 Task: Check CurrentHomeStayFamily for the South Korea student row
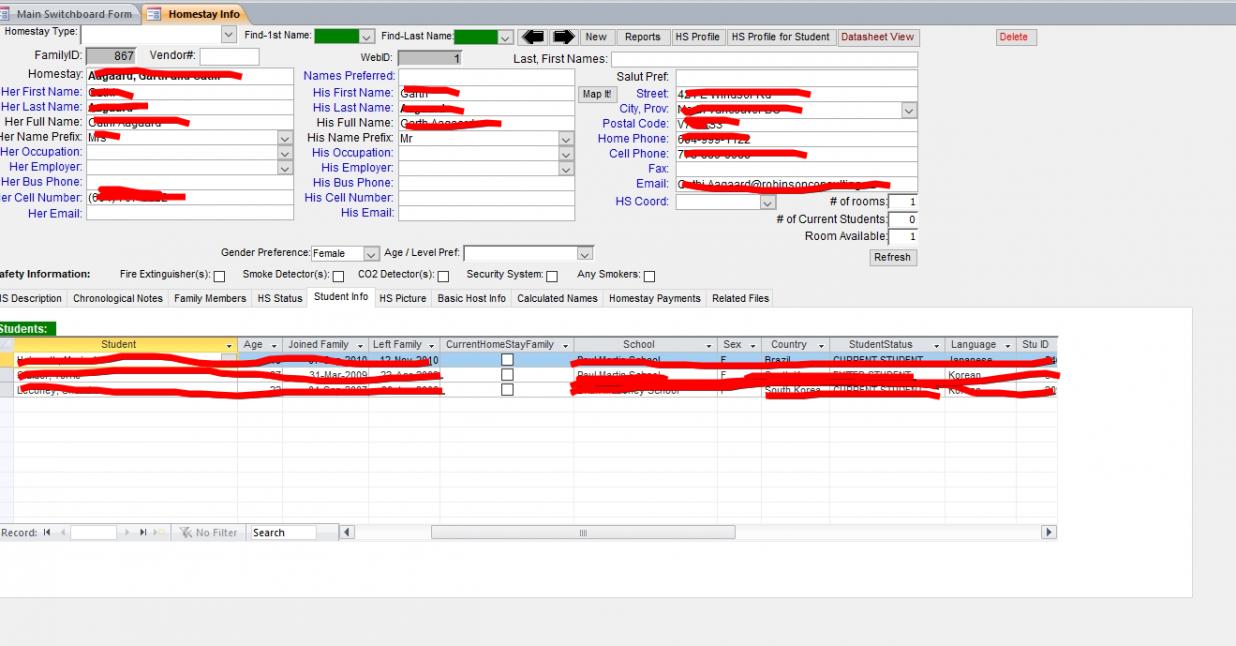[x=507, y=390]
